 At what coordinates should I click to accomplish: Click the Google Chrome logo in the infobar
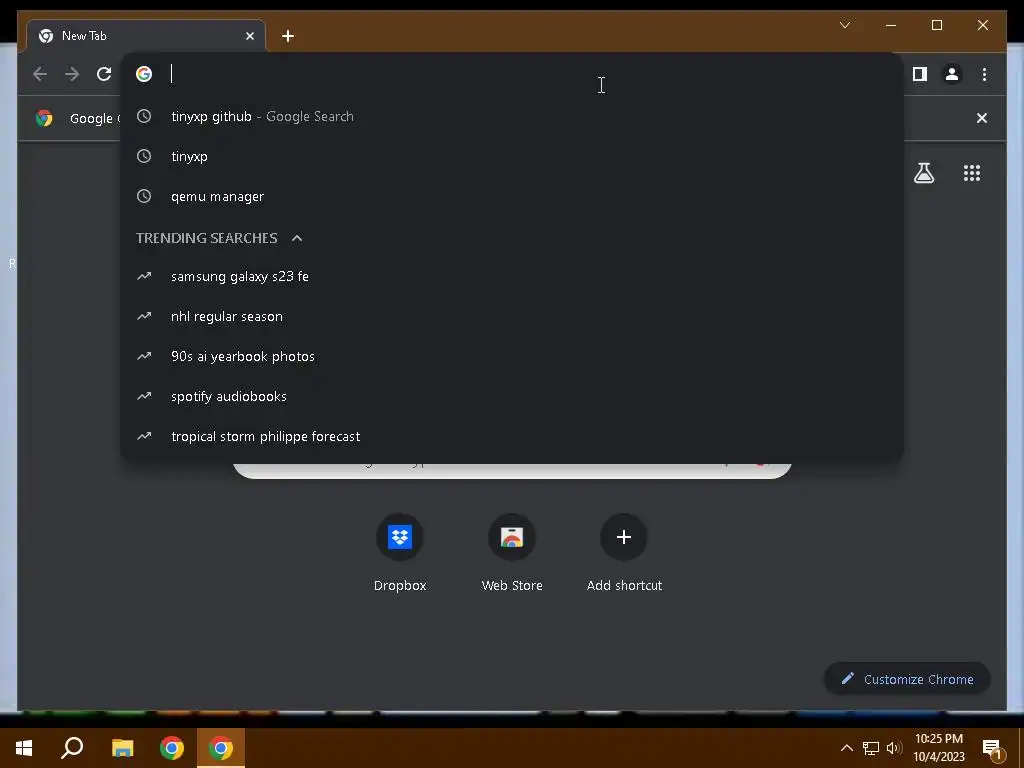[44, 118]
